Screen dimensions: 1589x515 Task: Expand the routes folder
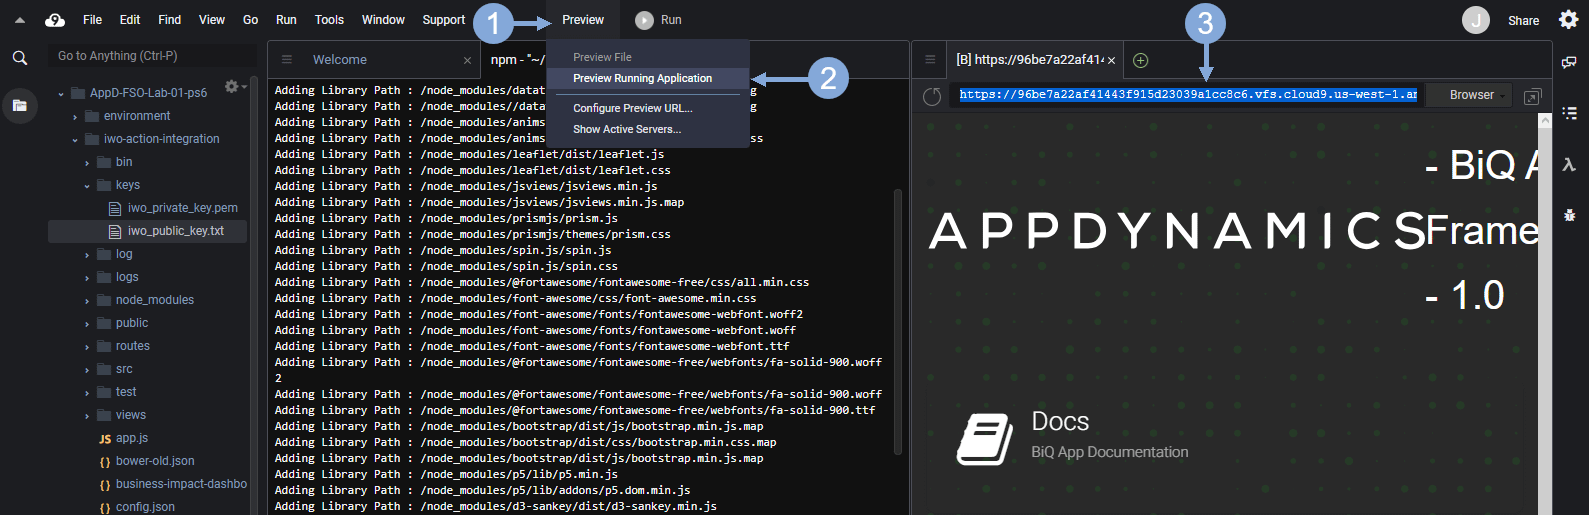coord(88,347)
